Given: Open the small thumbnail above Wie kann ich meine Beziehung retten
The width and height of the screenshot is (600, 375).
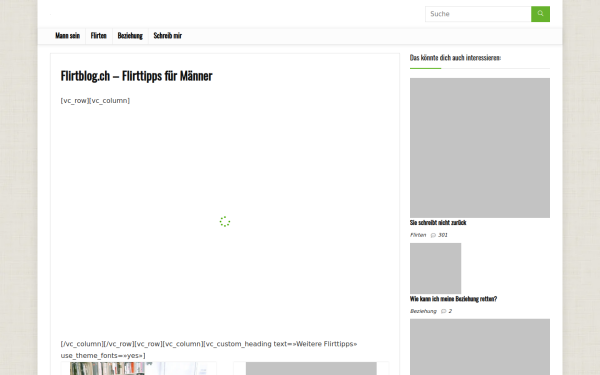Looking at the screenshot, I should coord(435,268).
